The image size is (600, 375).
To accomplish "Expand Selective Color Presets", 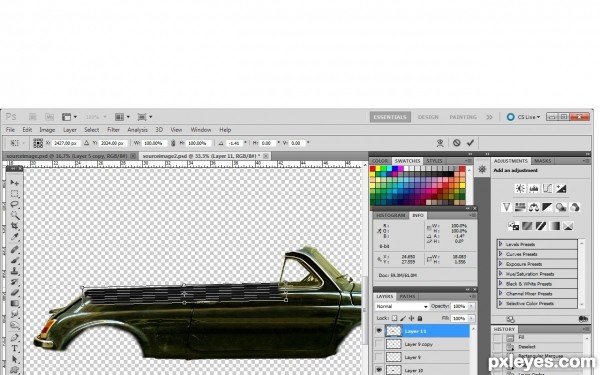I will 501,303.
